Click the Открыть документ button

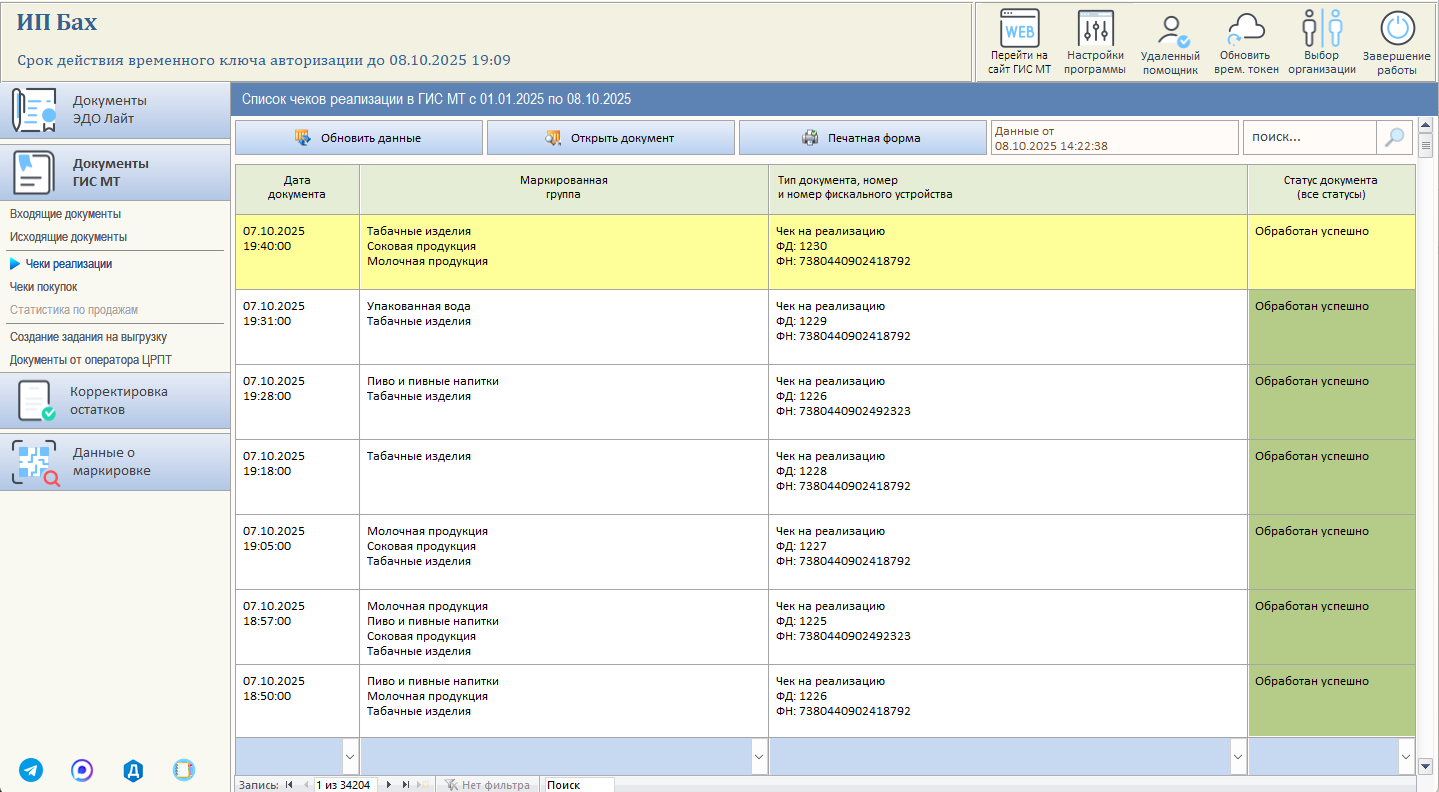[x=611, y=138]
